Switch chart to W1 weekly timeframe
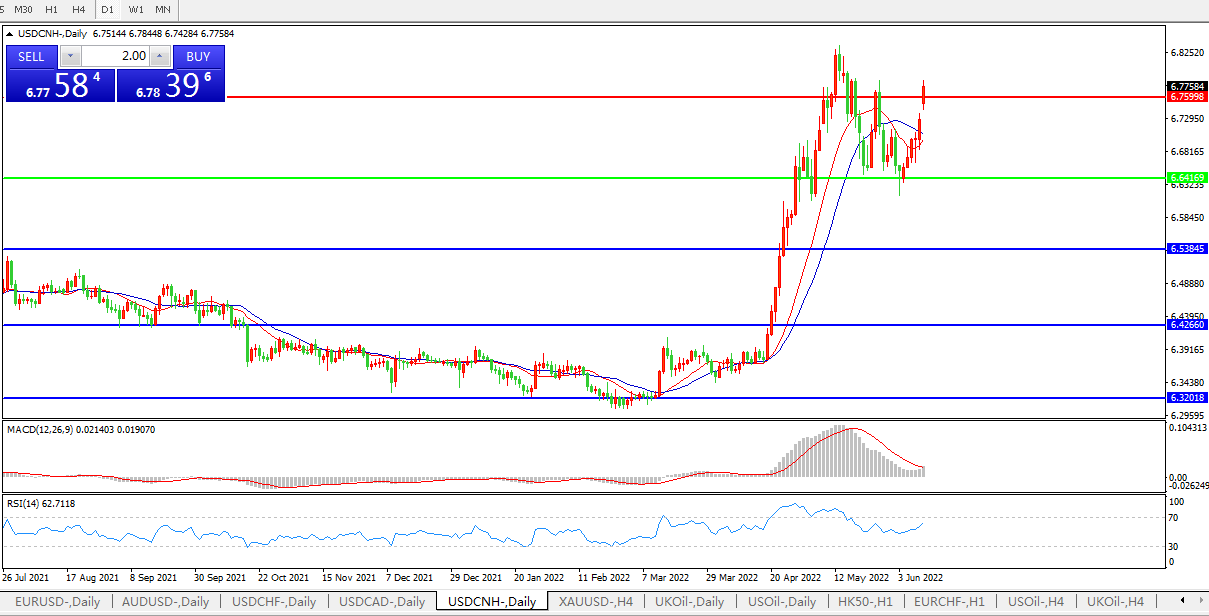 (136, 9)
